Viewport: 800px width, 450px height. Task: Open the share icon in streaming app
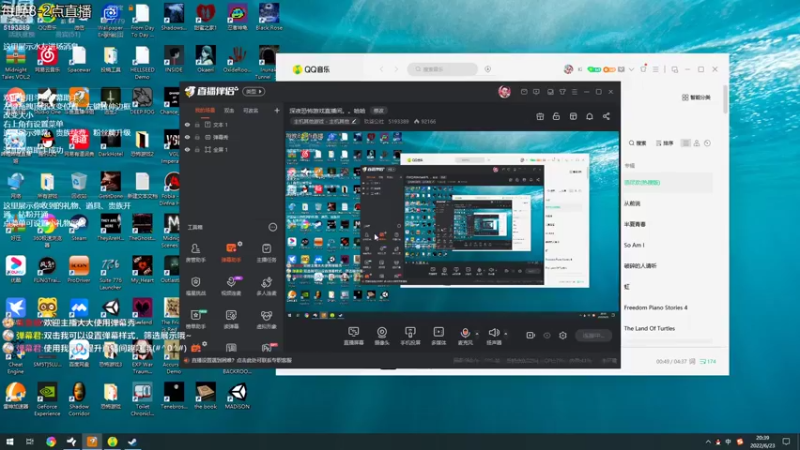(x=606, y=116)
